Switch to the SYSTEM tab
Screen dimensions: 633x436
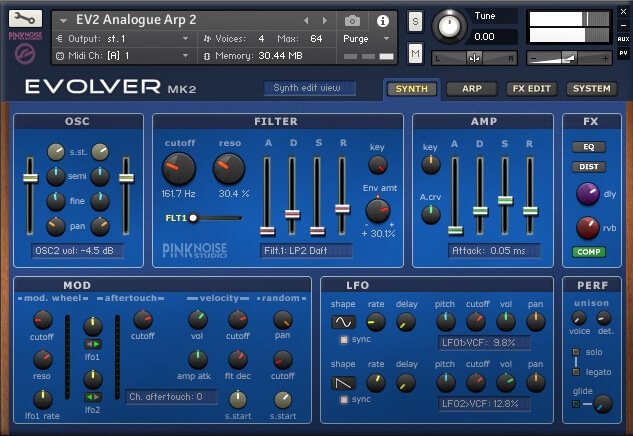(x=591, y=89)
